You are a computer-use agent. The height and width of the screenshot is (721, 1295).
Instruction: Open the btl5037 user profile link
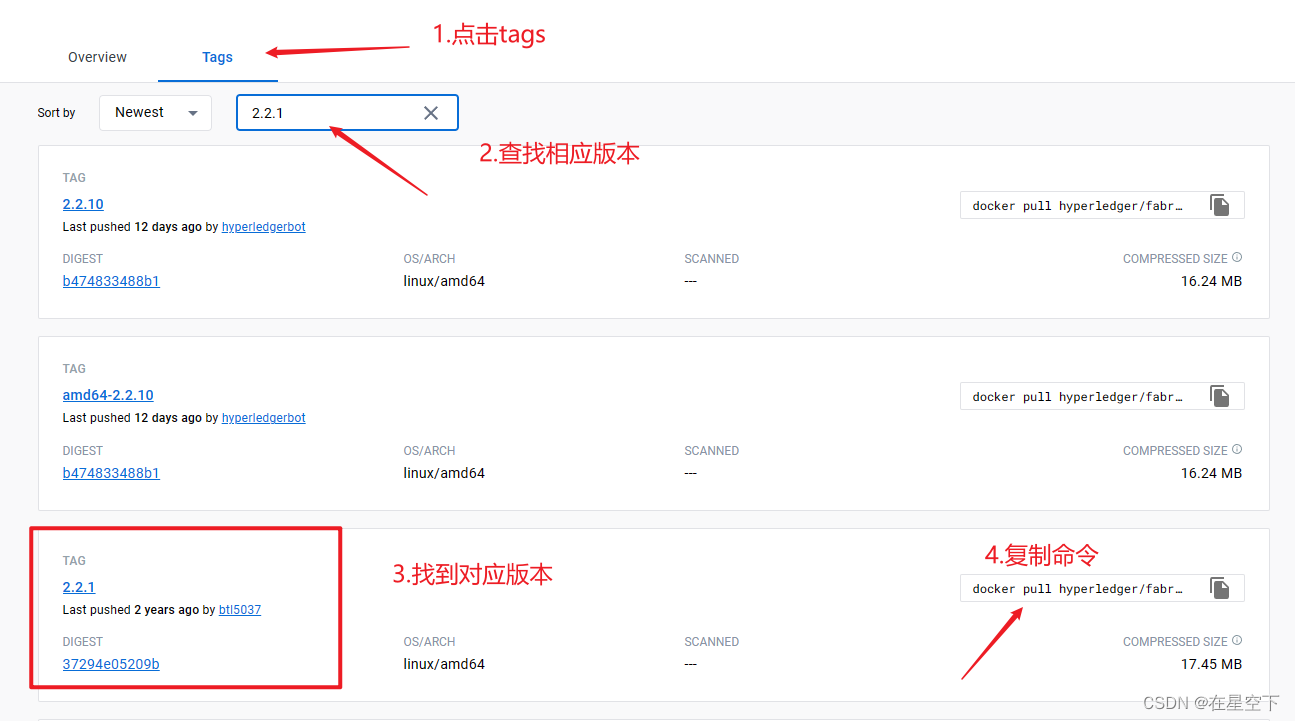(240, 610)
